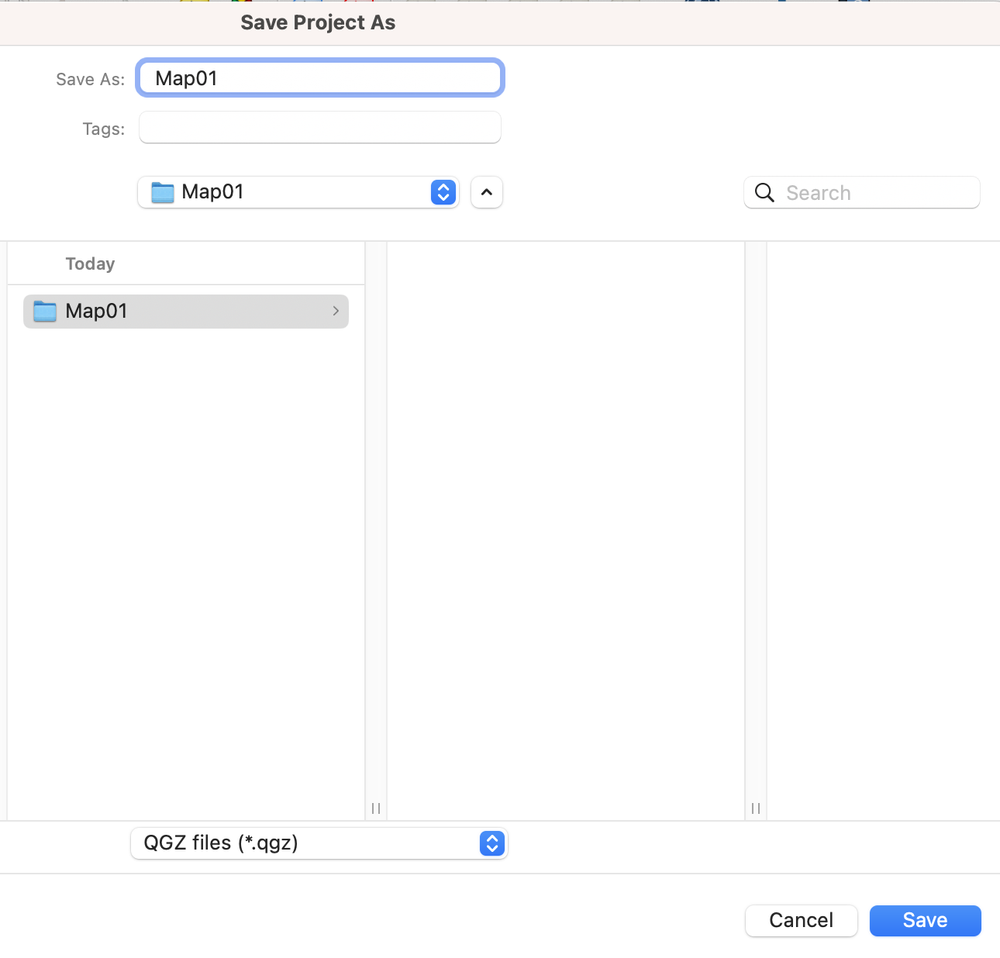The height and width of the screenshot is (958, 1000).
Task: Click the Save button
Action: [925, 920]
